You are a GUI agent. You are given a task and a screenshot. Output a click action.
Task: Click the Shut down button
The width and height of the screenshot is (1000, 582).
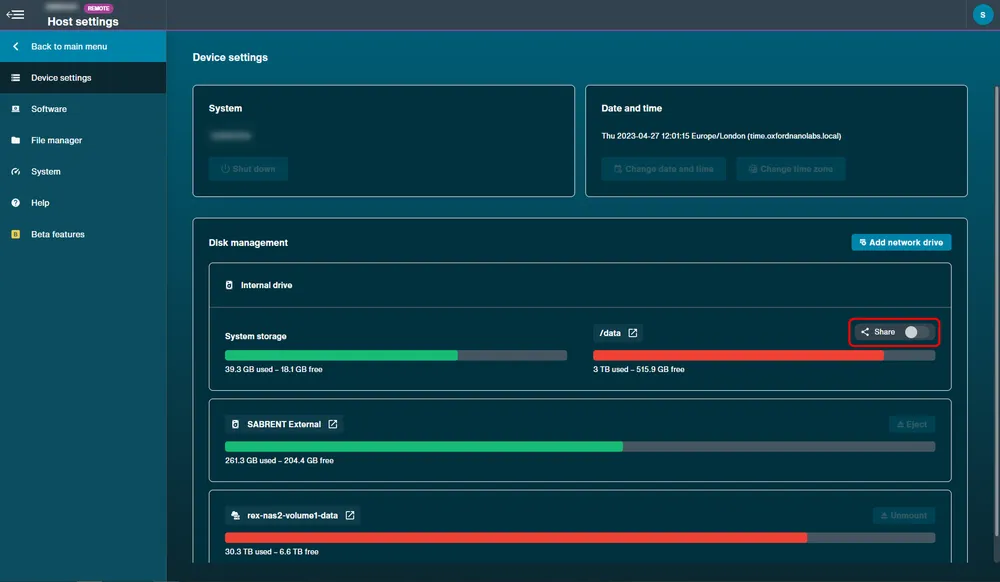(x=248, y=169)
